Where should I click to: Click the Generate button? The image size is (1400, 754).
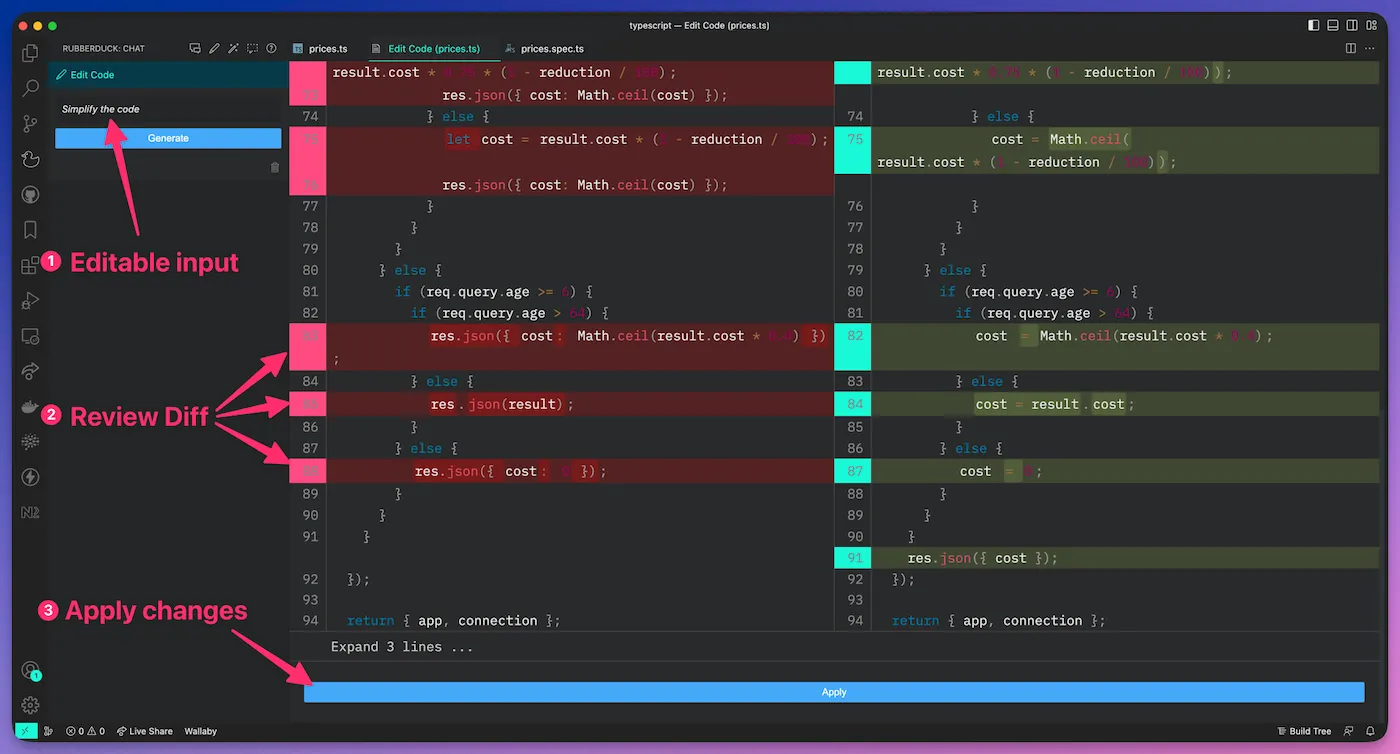tap(168, 138)
